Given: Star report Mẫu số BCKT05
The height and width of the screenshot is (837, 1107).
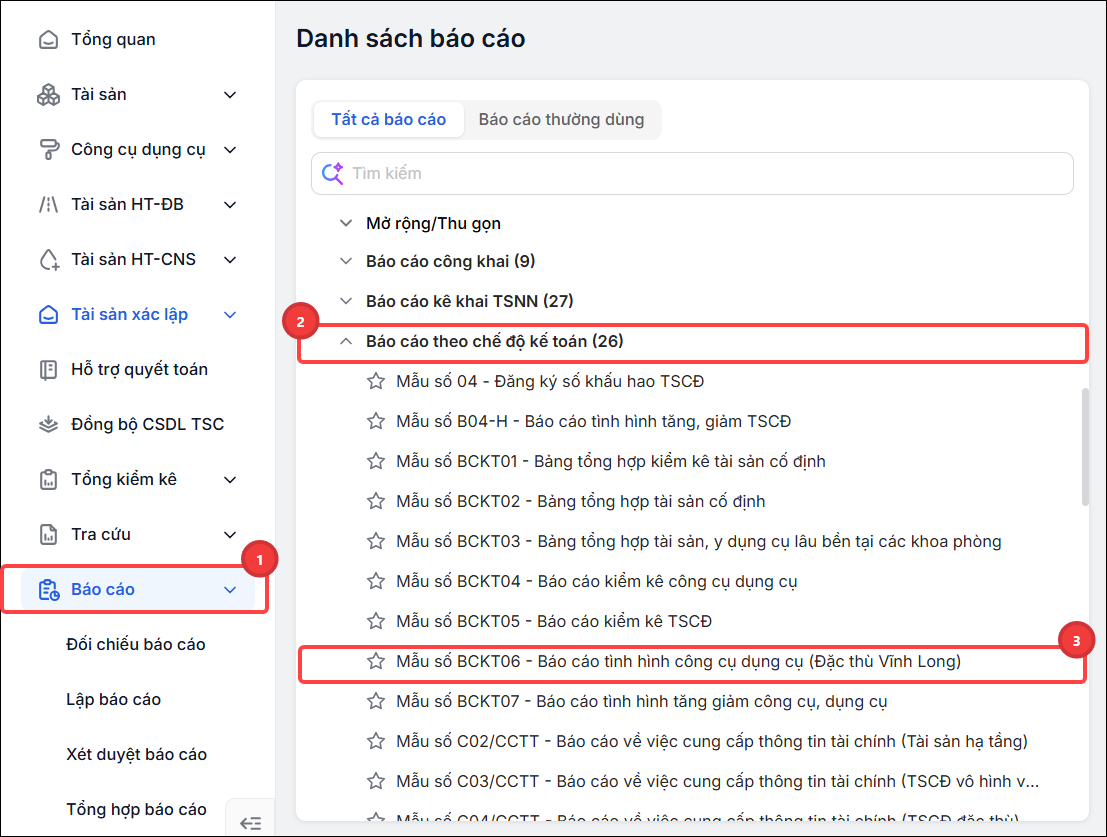Looking at the screenshot, I should (376, 622).
